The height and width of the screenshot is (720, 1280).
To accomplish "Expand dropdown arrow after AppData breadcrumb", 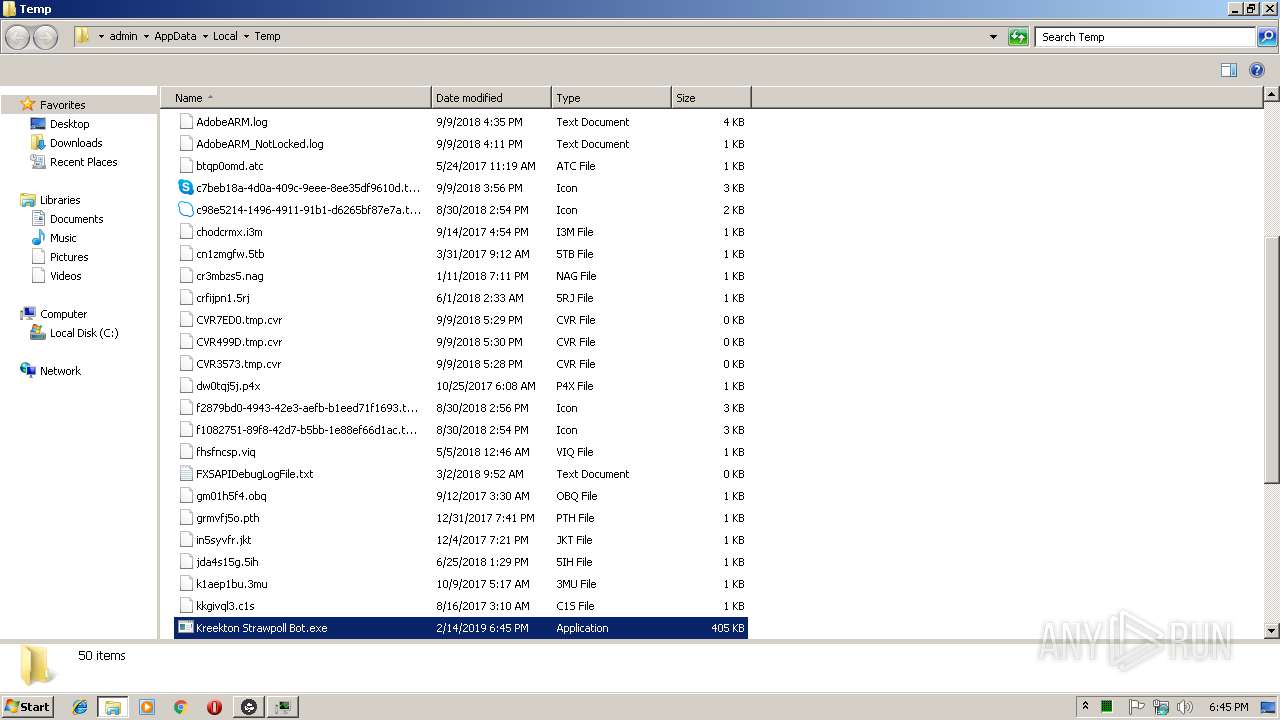I will coord(205,37).
